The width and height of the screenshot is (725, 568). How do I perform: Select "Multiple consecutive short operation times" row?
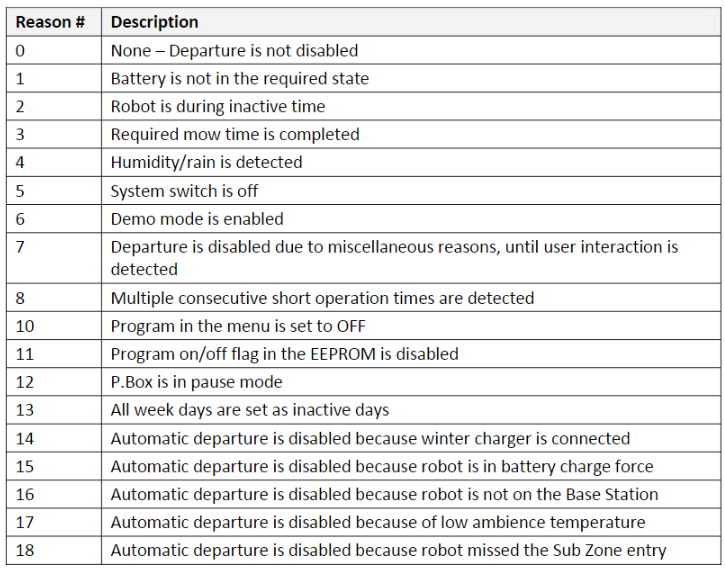(x=322, y=298)
